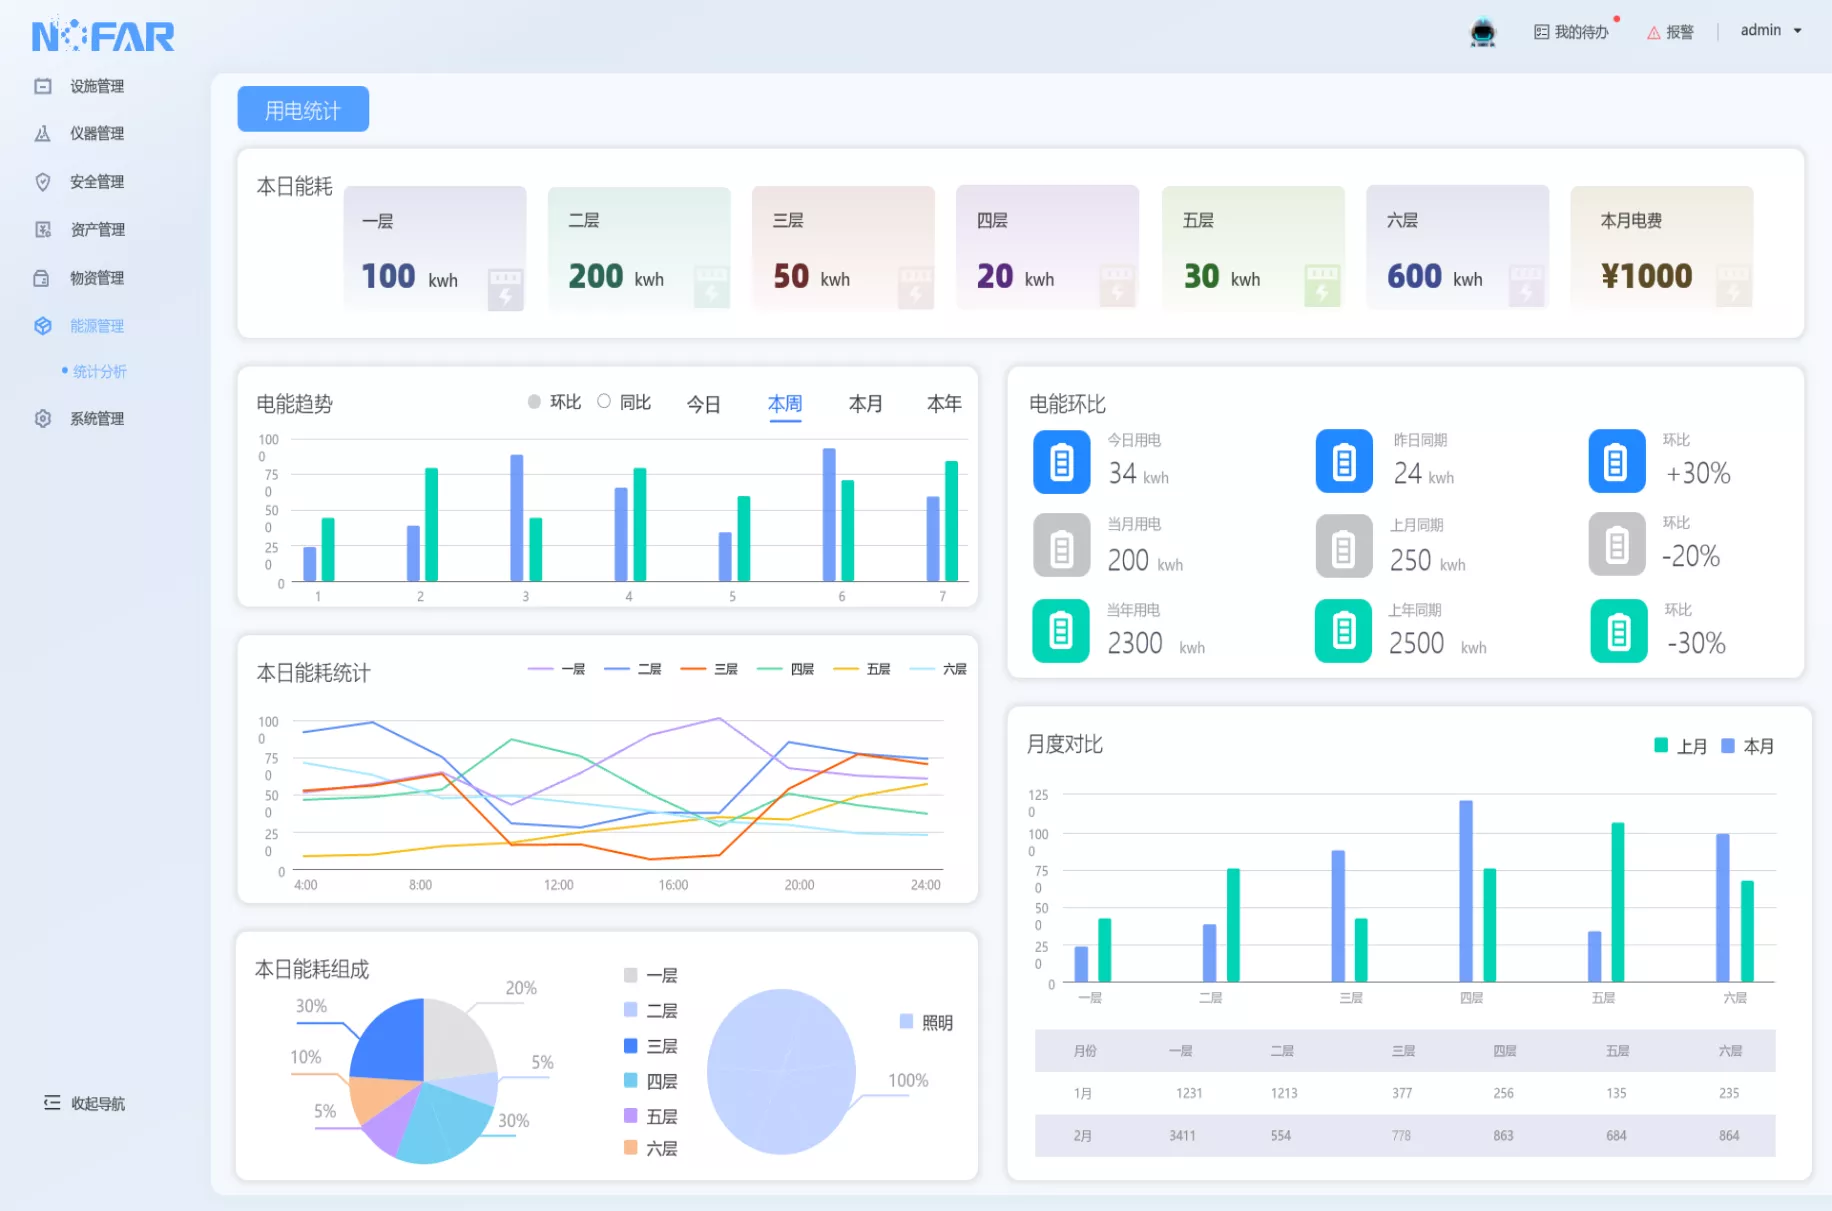Open 能源管理 menu label
The width and height of the screenshot is (1832, 1211).
tap(97, 326)
